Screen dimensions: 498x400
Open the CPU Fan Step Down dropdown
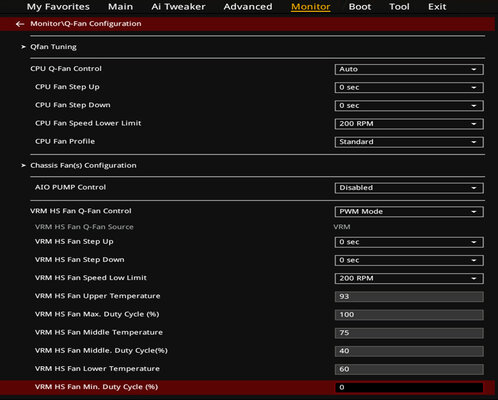click(409, 106)
